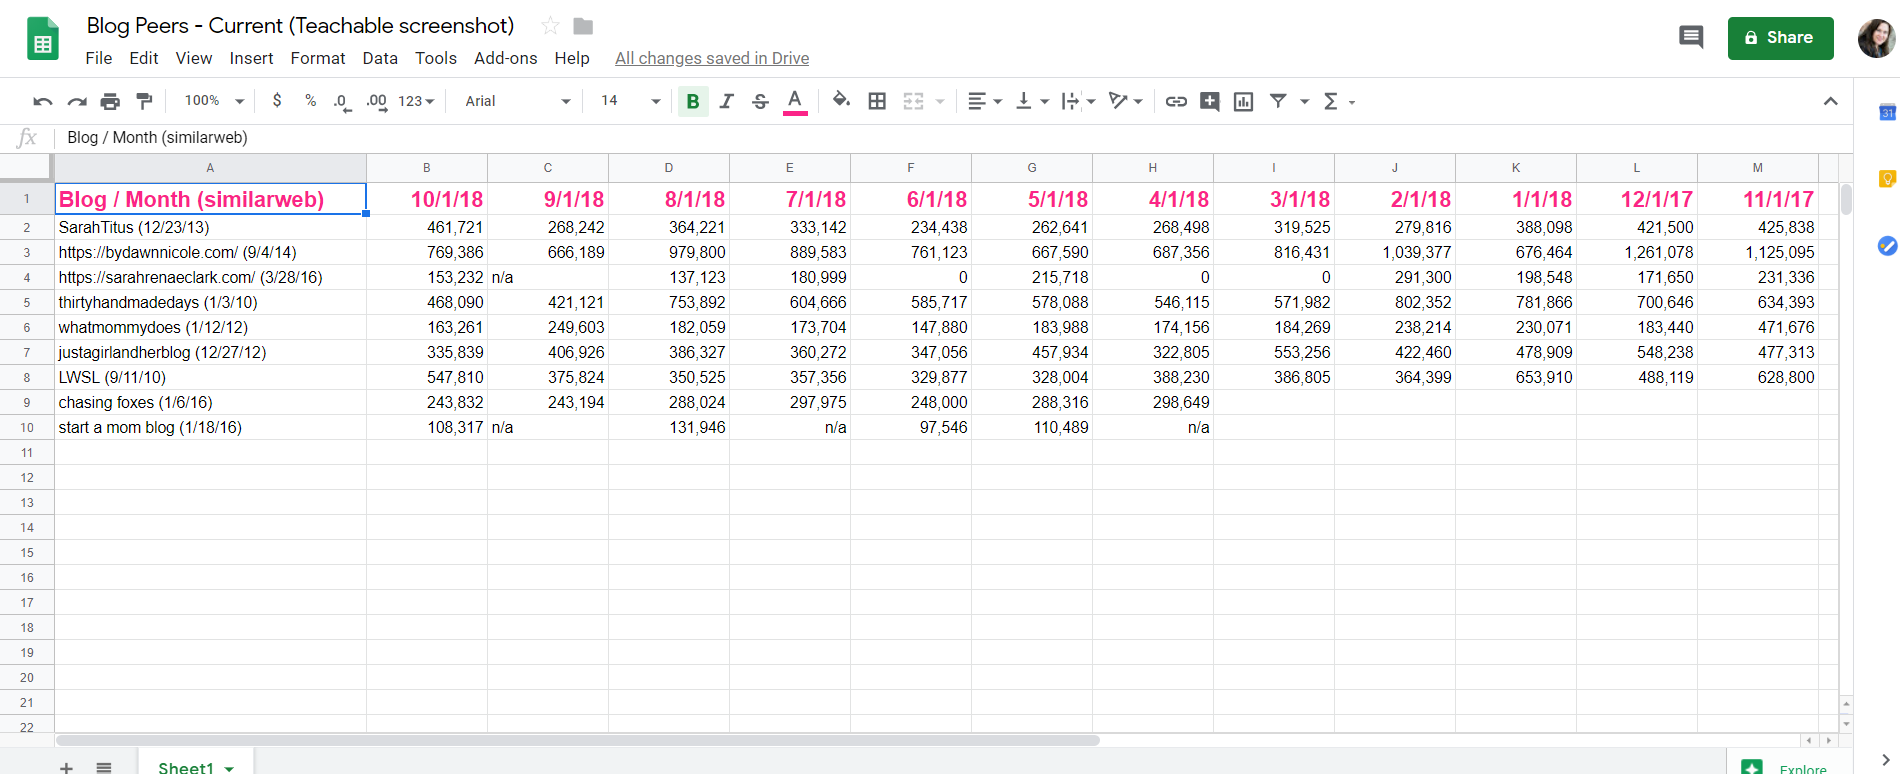The image size is (1900, 774).
Task: Insert a chart using the toolbar icon
Action: 1244,101
